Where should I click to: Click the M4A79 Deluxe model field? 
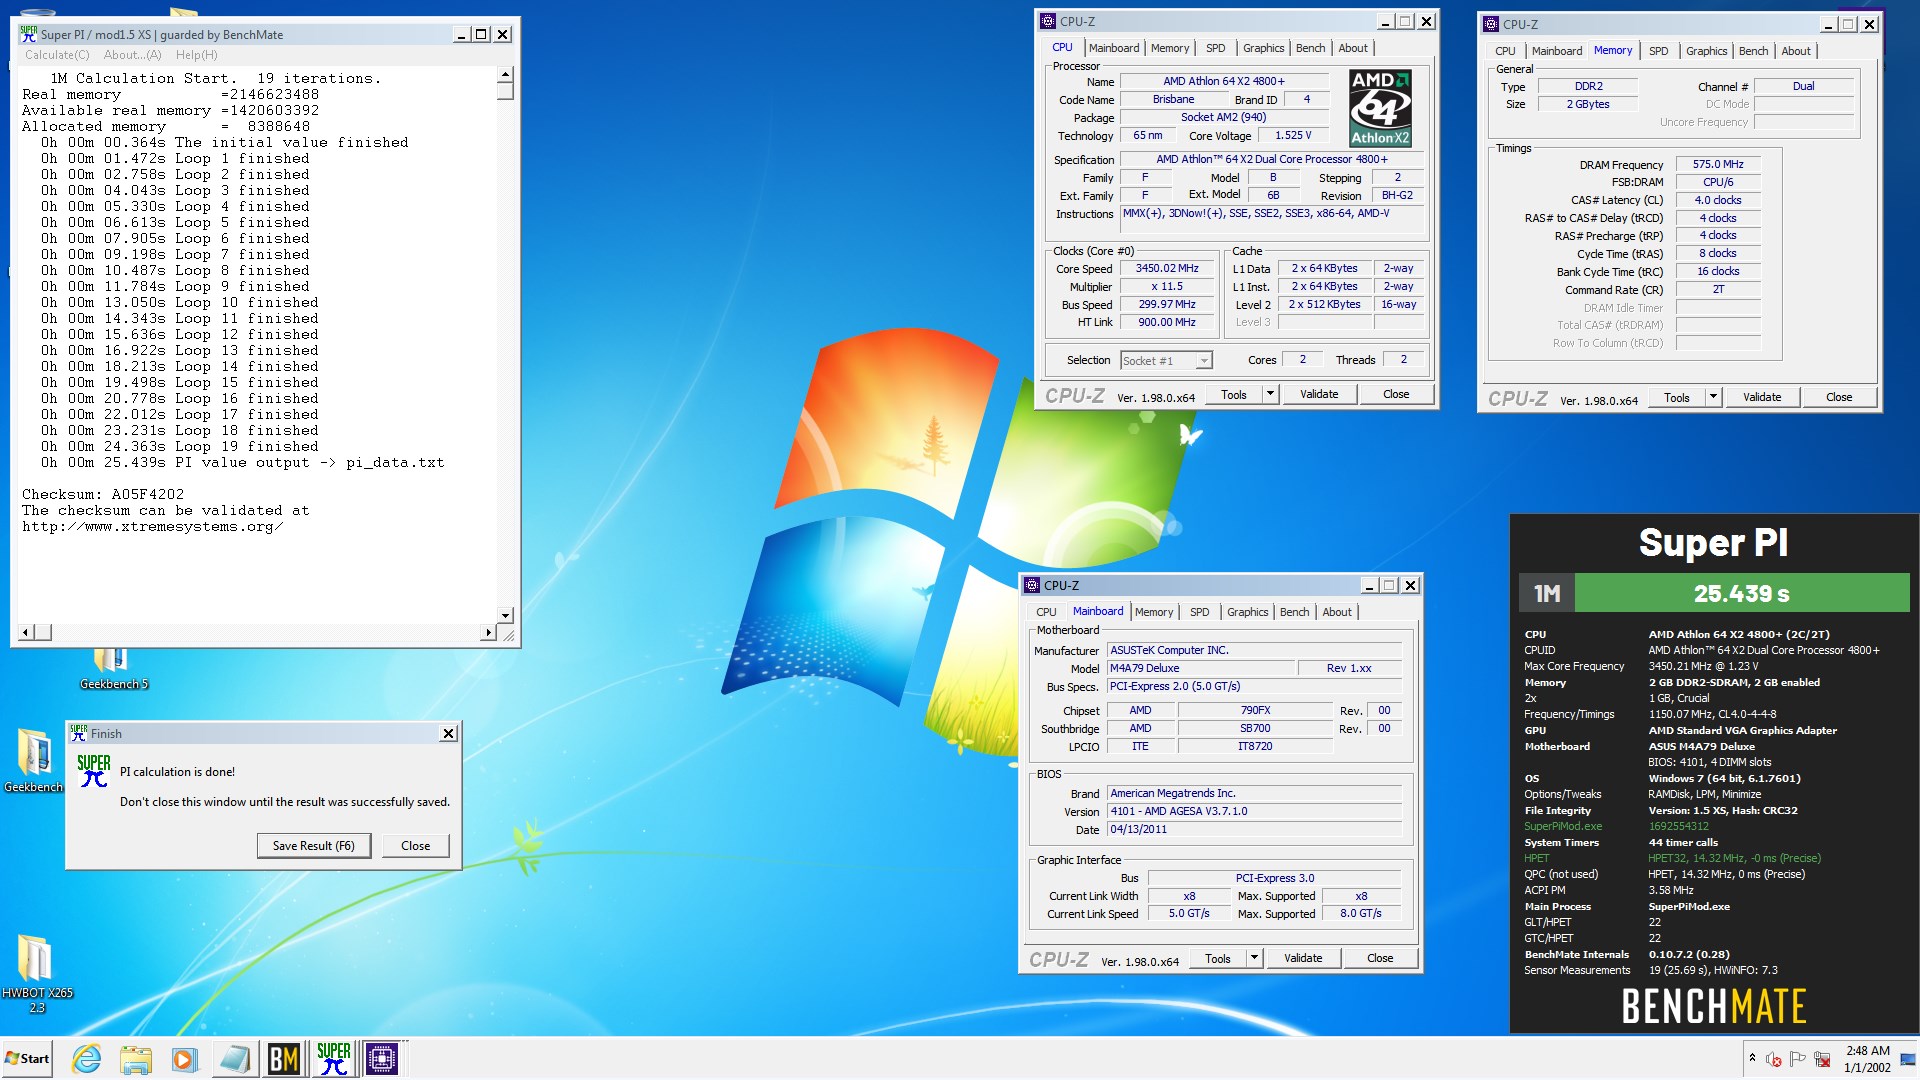coord(1200,668)
